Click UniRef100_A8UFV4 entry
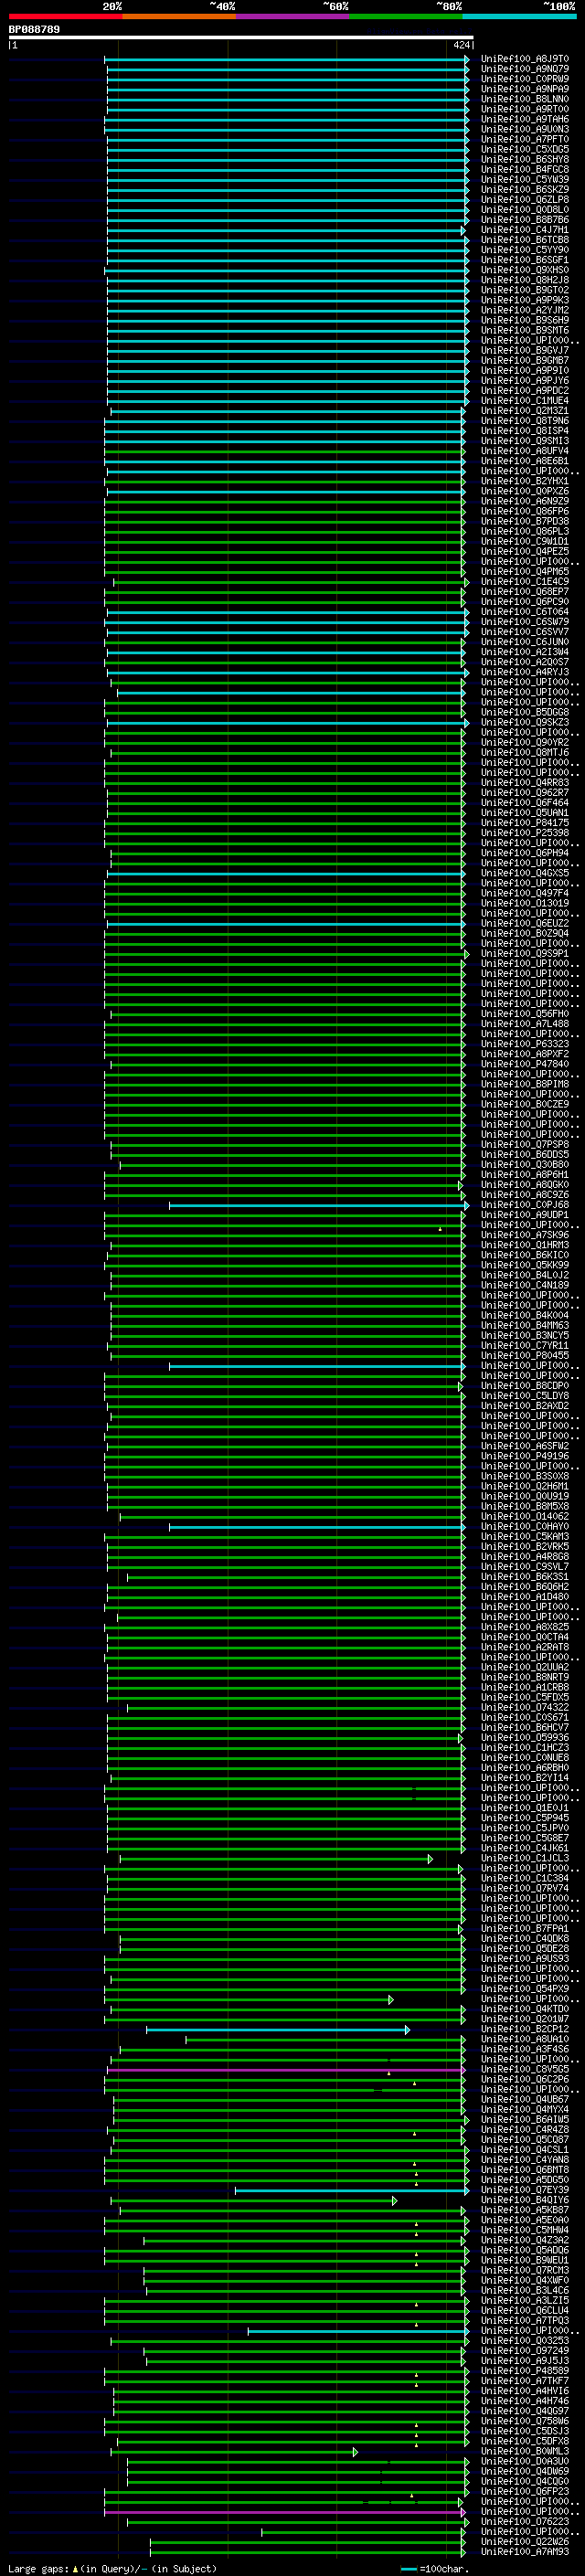585x2576 pixels. coord(525,451)
